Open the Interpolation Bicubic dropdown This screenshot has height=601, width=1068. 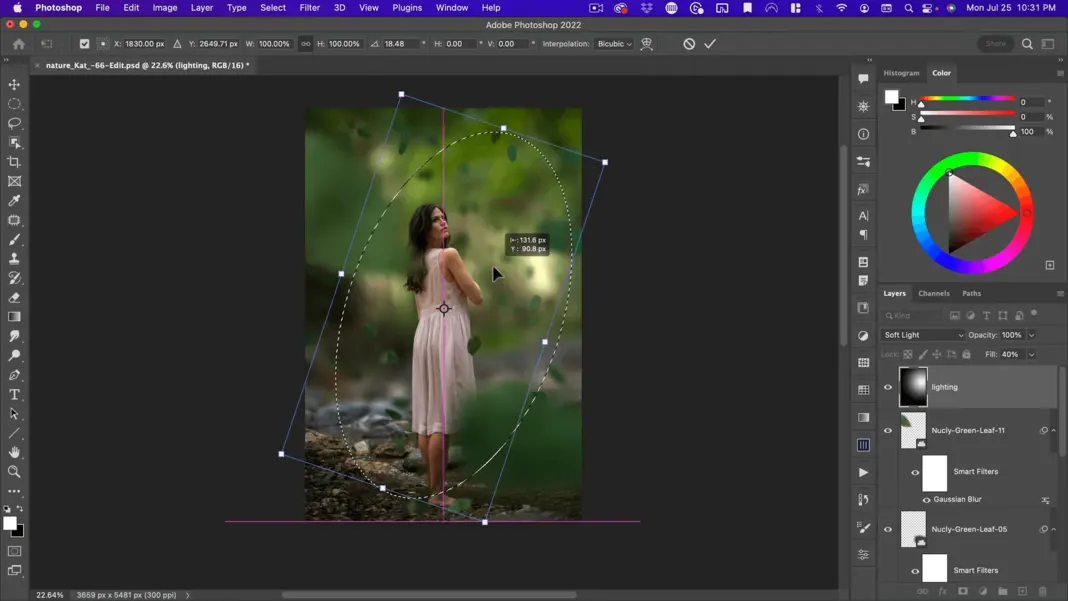614,44
